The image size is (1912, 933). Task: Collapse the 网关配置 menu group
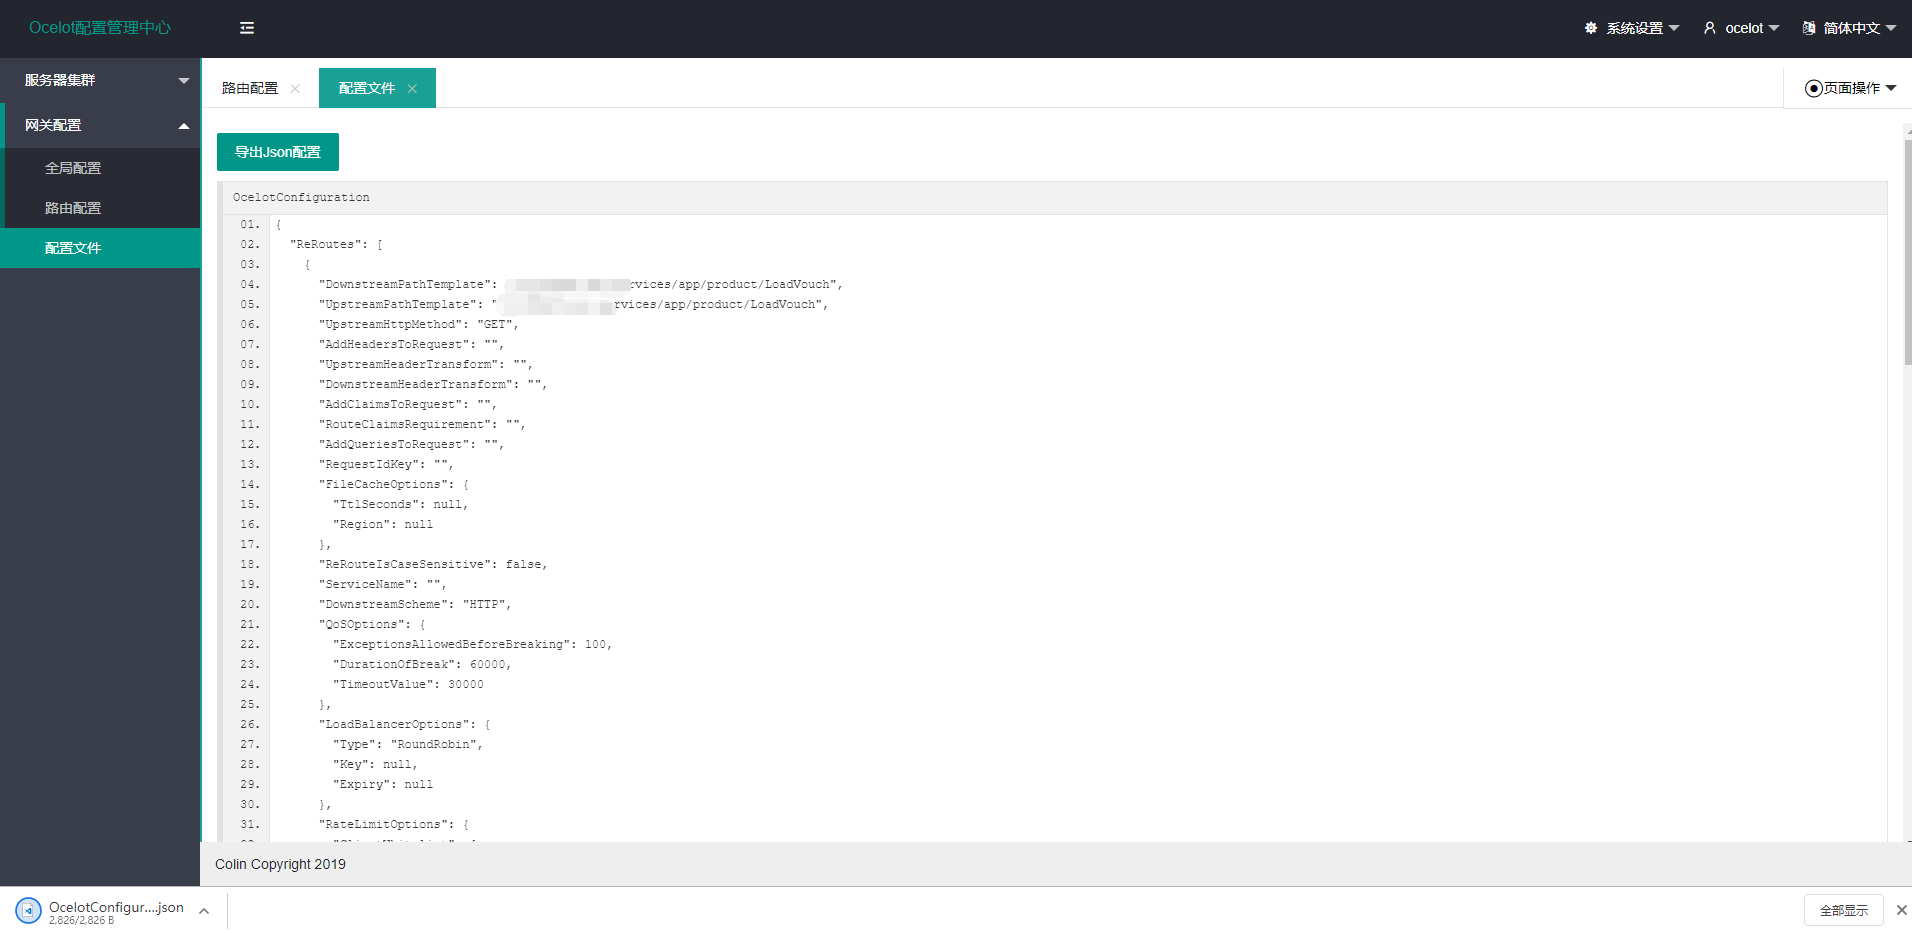pos(100,125)
